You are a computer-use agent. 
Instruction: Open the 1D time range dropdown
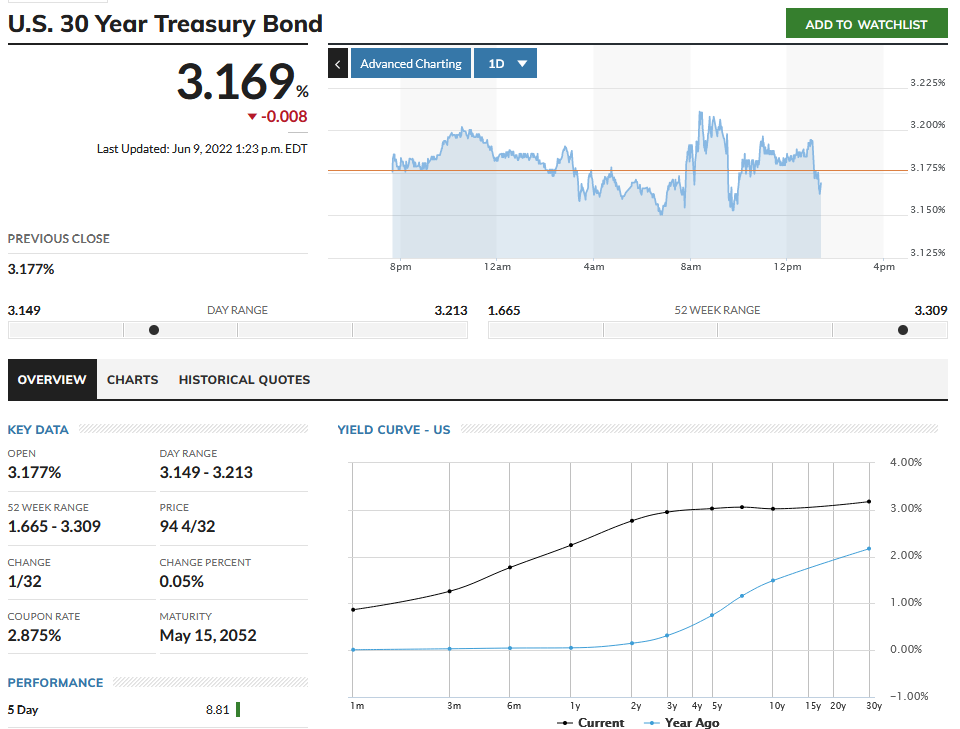click(x=505, y=63)
